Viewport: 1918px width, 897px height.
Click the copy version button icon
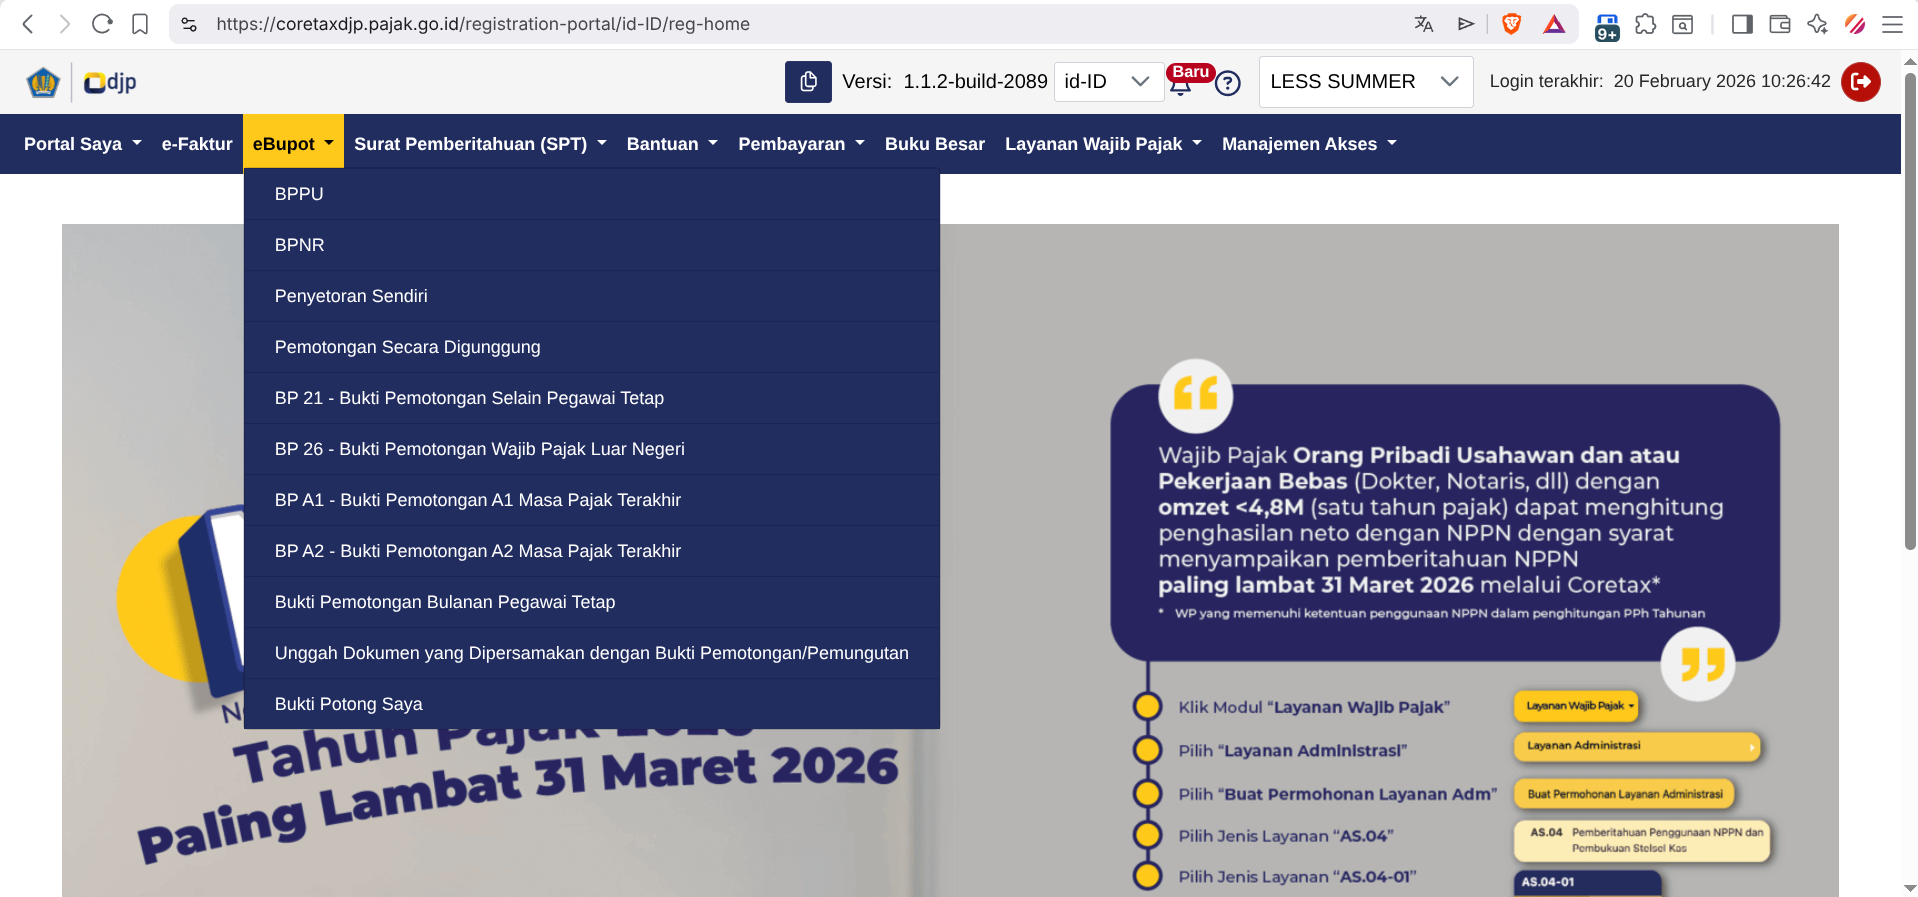coord(808,81)
